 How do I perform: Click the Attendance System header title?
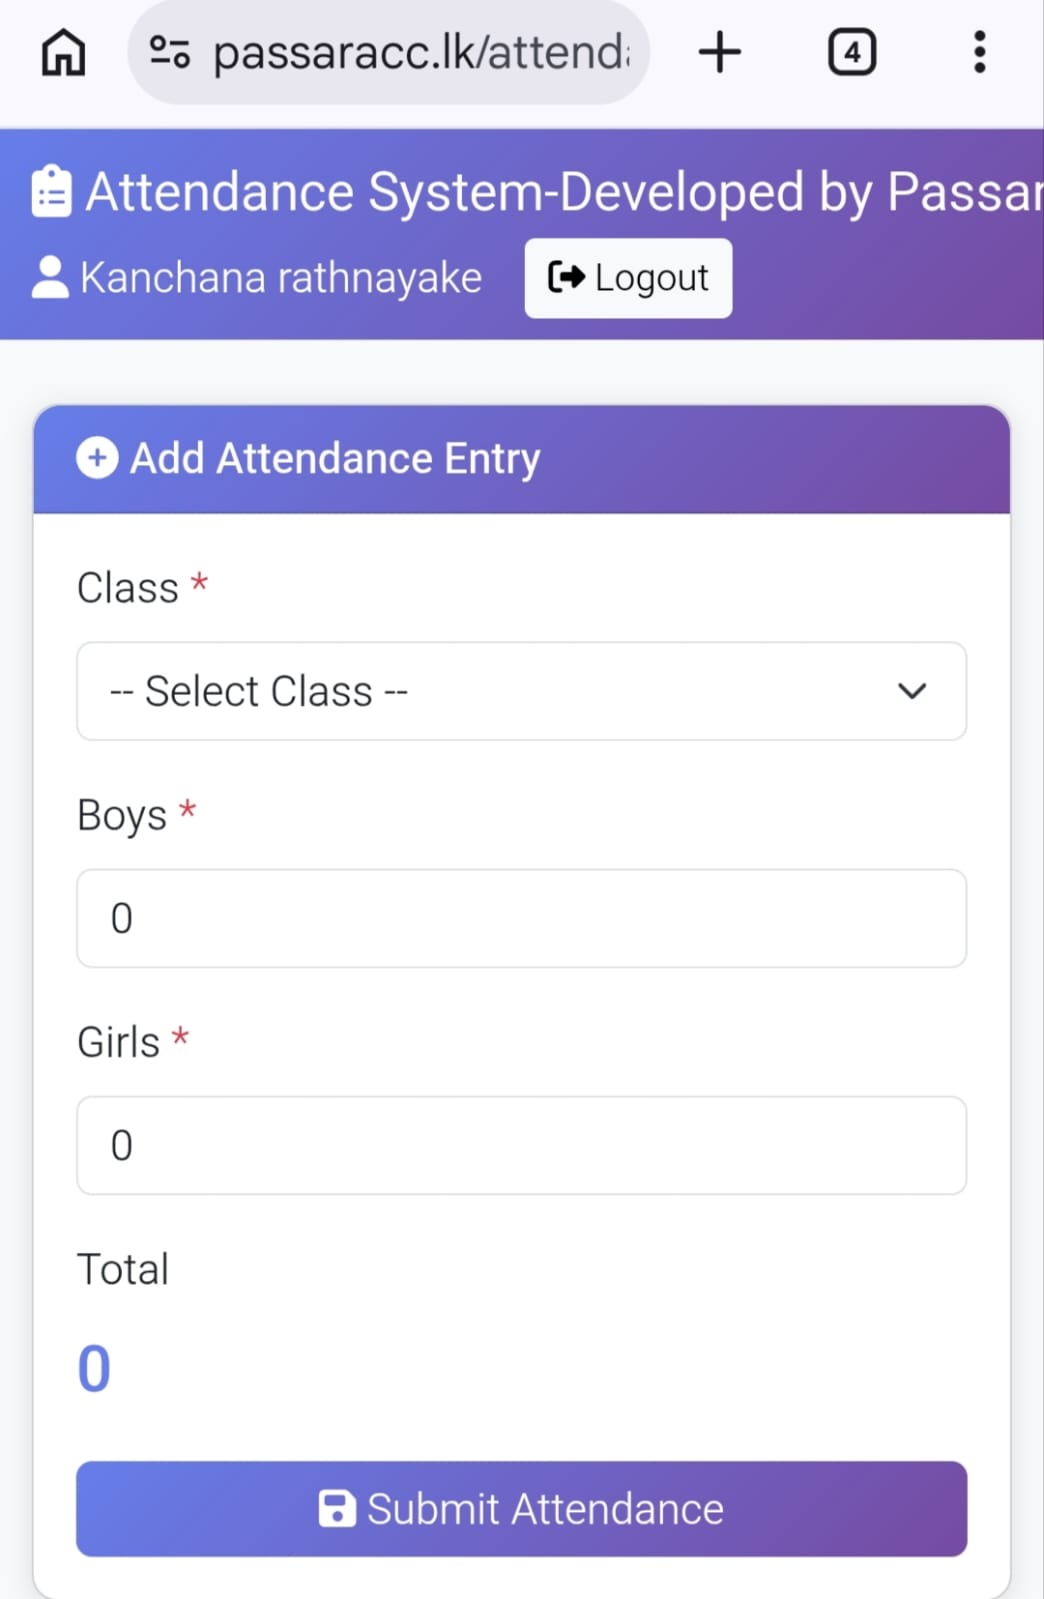[x=564, y=191]
